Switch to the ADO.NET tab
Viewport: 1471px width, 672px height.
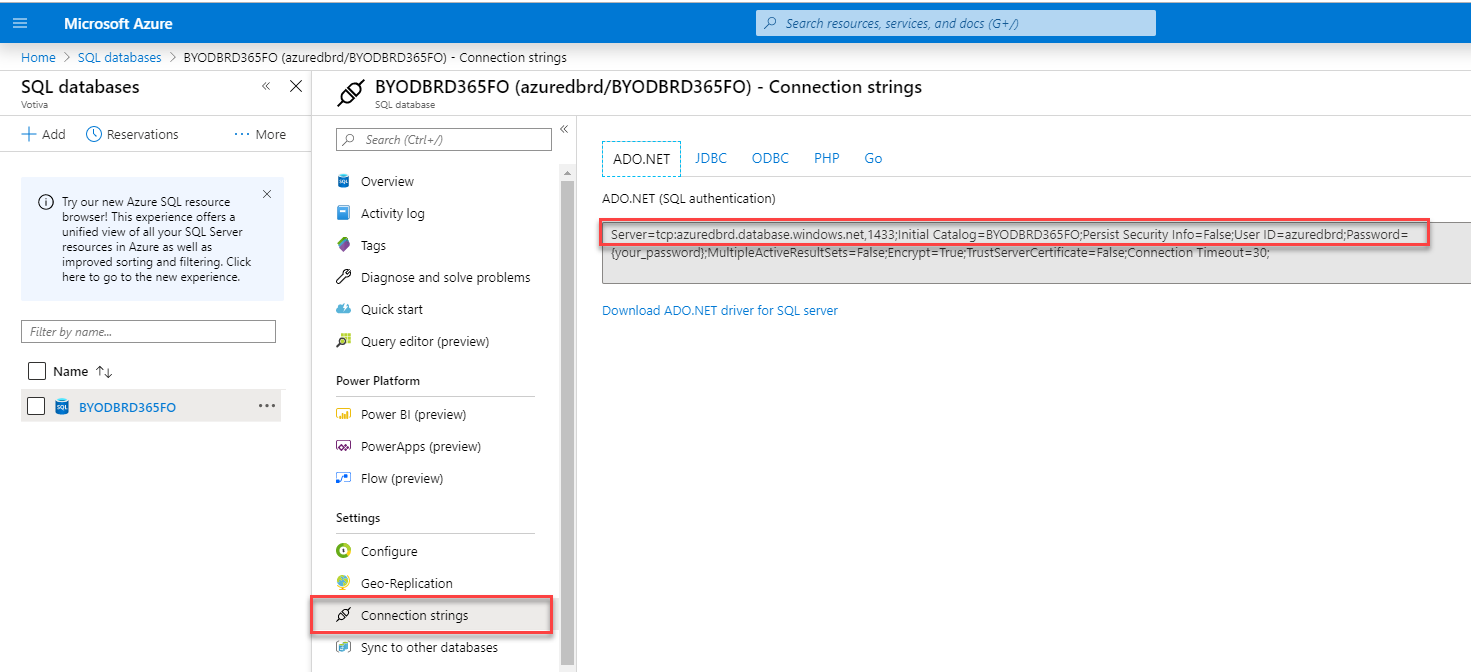click(x=641, y=159)
